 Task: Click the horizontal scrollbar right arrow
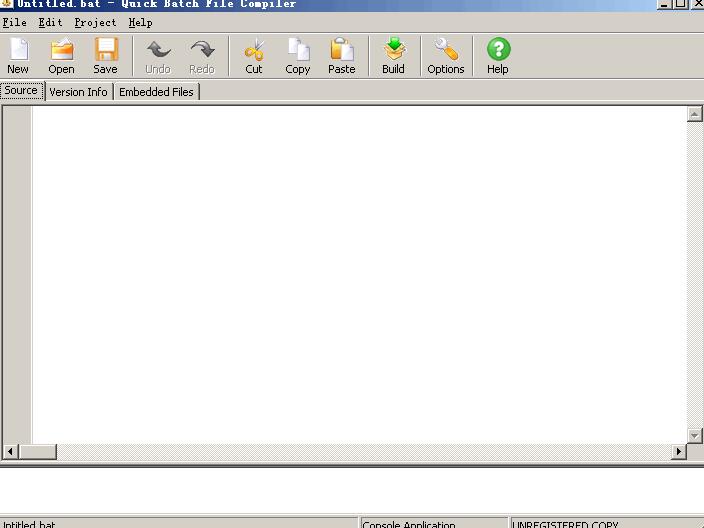(679, 452)
